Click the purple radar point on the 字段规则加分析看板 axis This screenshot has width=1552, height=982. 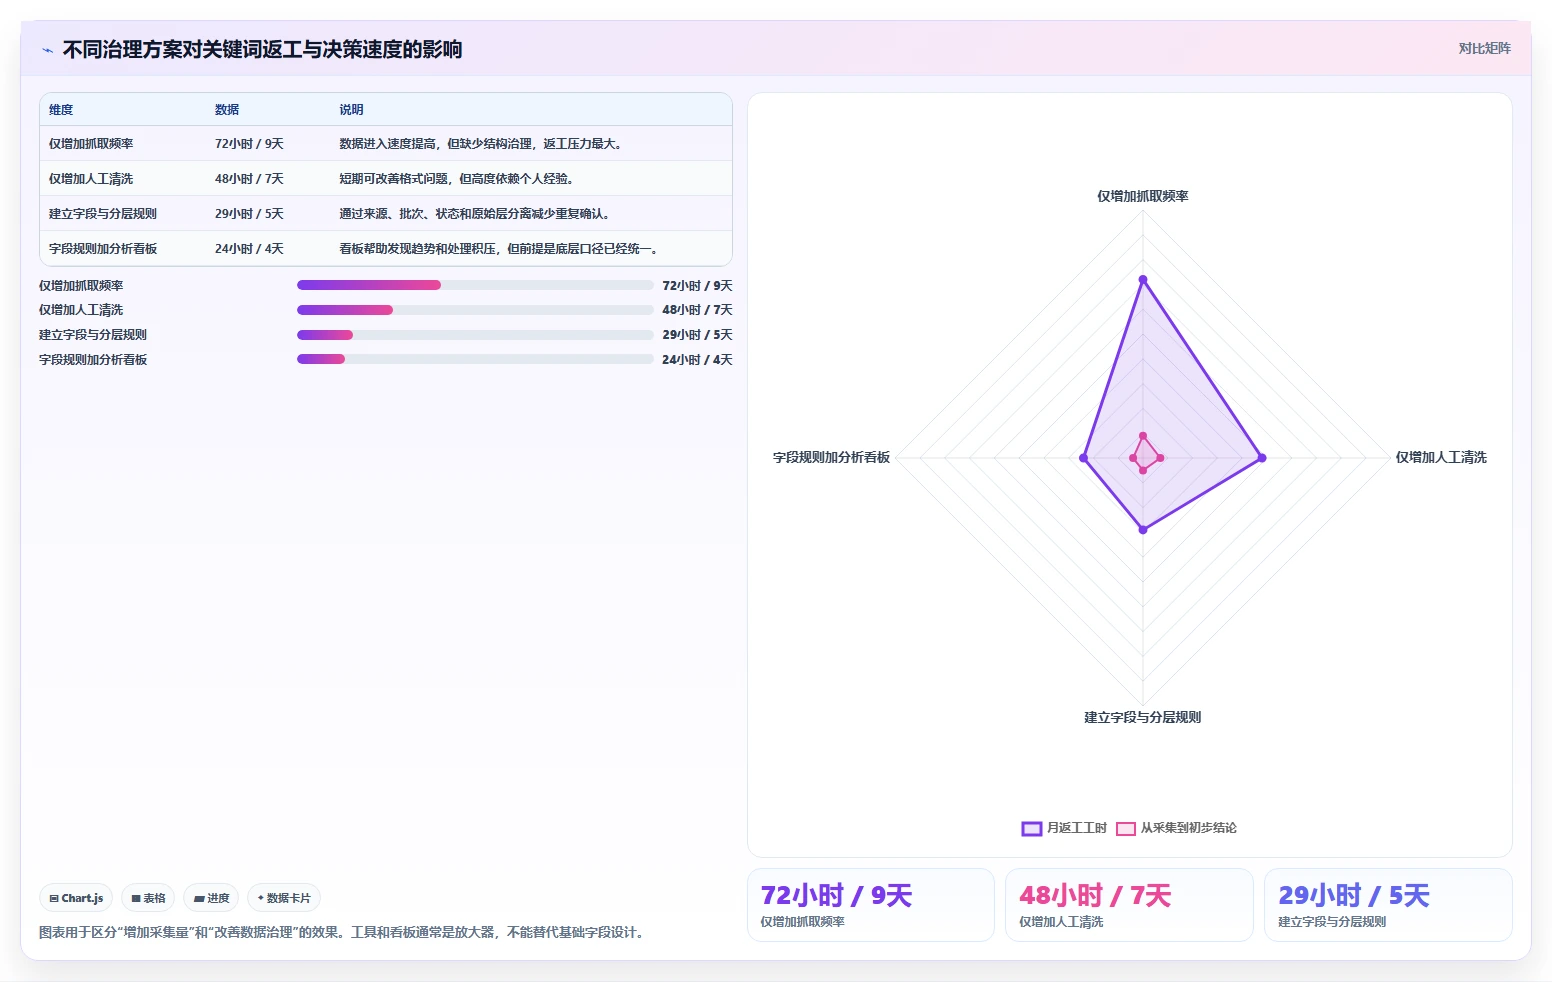[x=1084, y=458]
